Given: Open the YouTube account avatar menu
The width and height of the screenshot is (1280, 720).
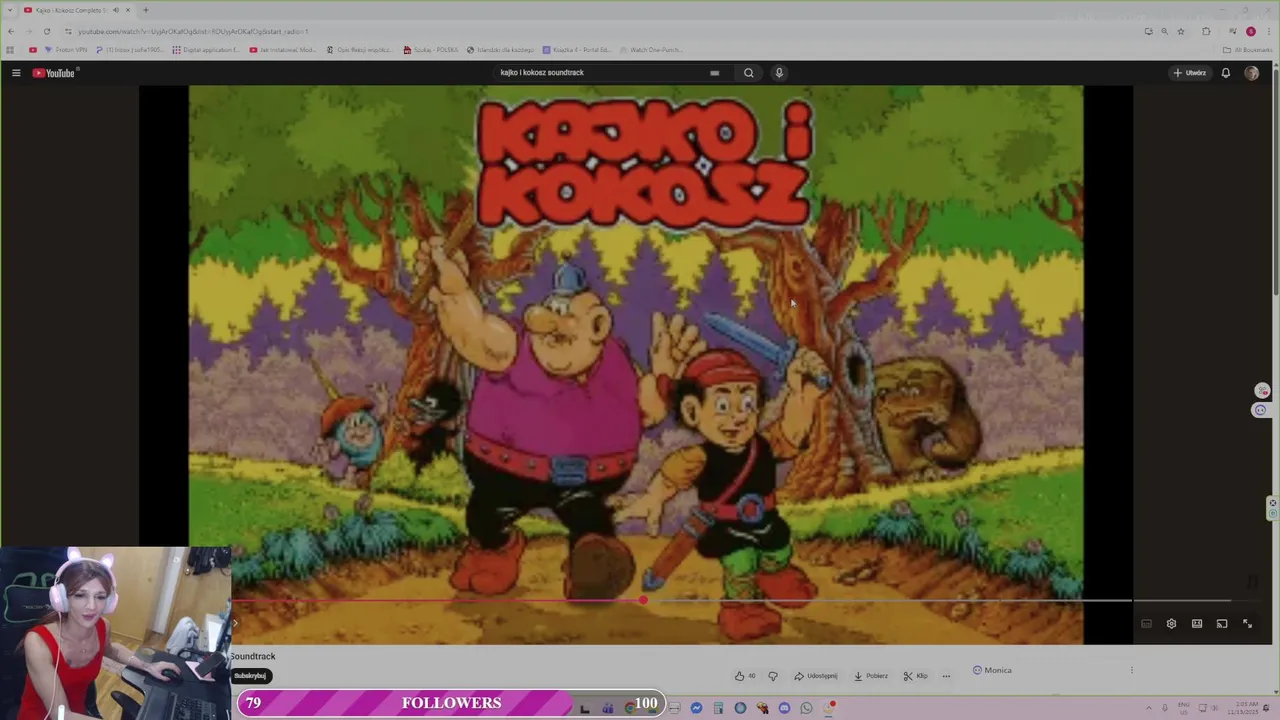Looking at the screenshot, I should coord(1251,73).
